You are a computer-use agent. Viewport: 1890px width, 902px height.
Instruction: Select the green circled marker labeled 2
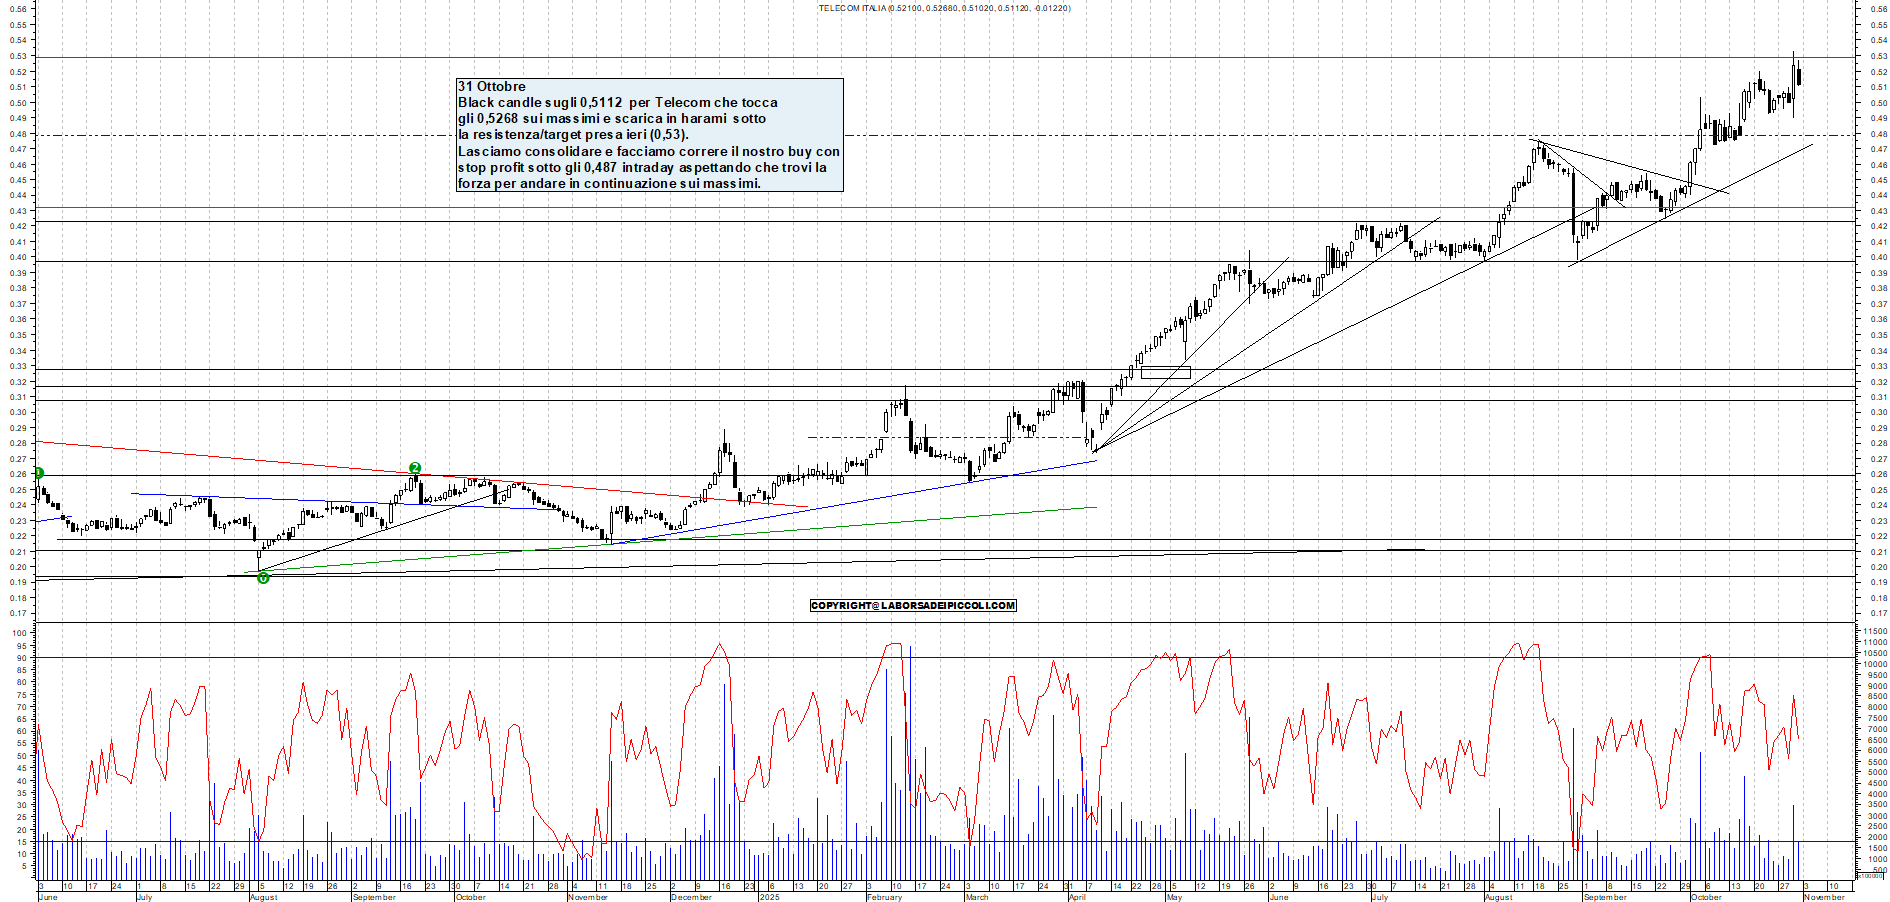click(414, 467)
